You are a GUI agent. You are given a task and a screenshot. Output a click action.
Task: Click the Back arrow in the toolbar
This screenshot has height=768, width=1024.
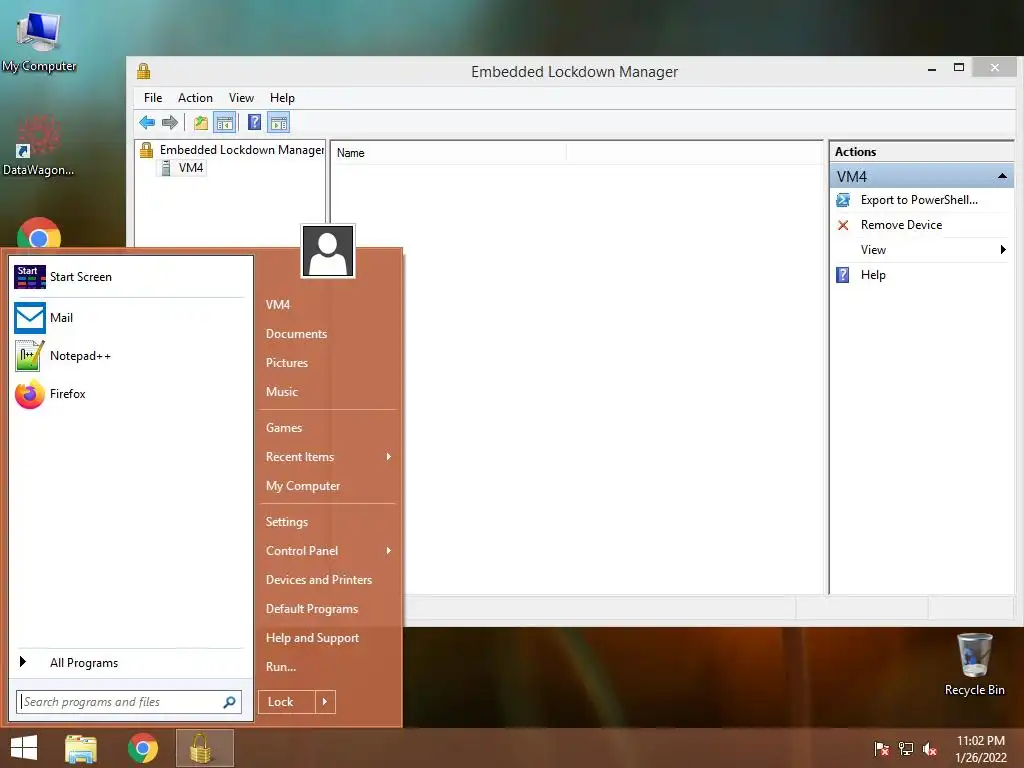[x=147, y=122]
